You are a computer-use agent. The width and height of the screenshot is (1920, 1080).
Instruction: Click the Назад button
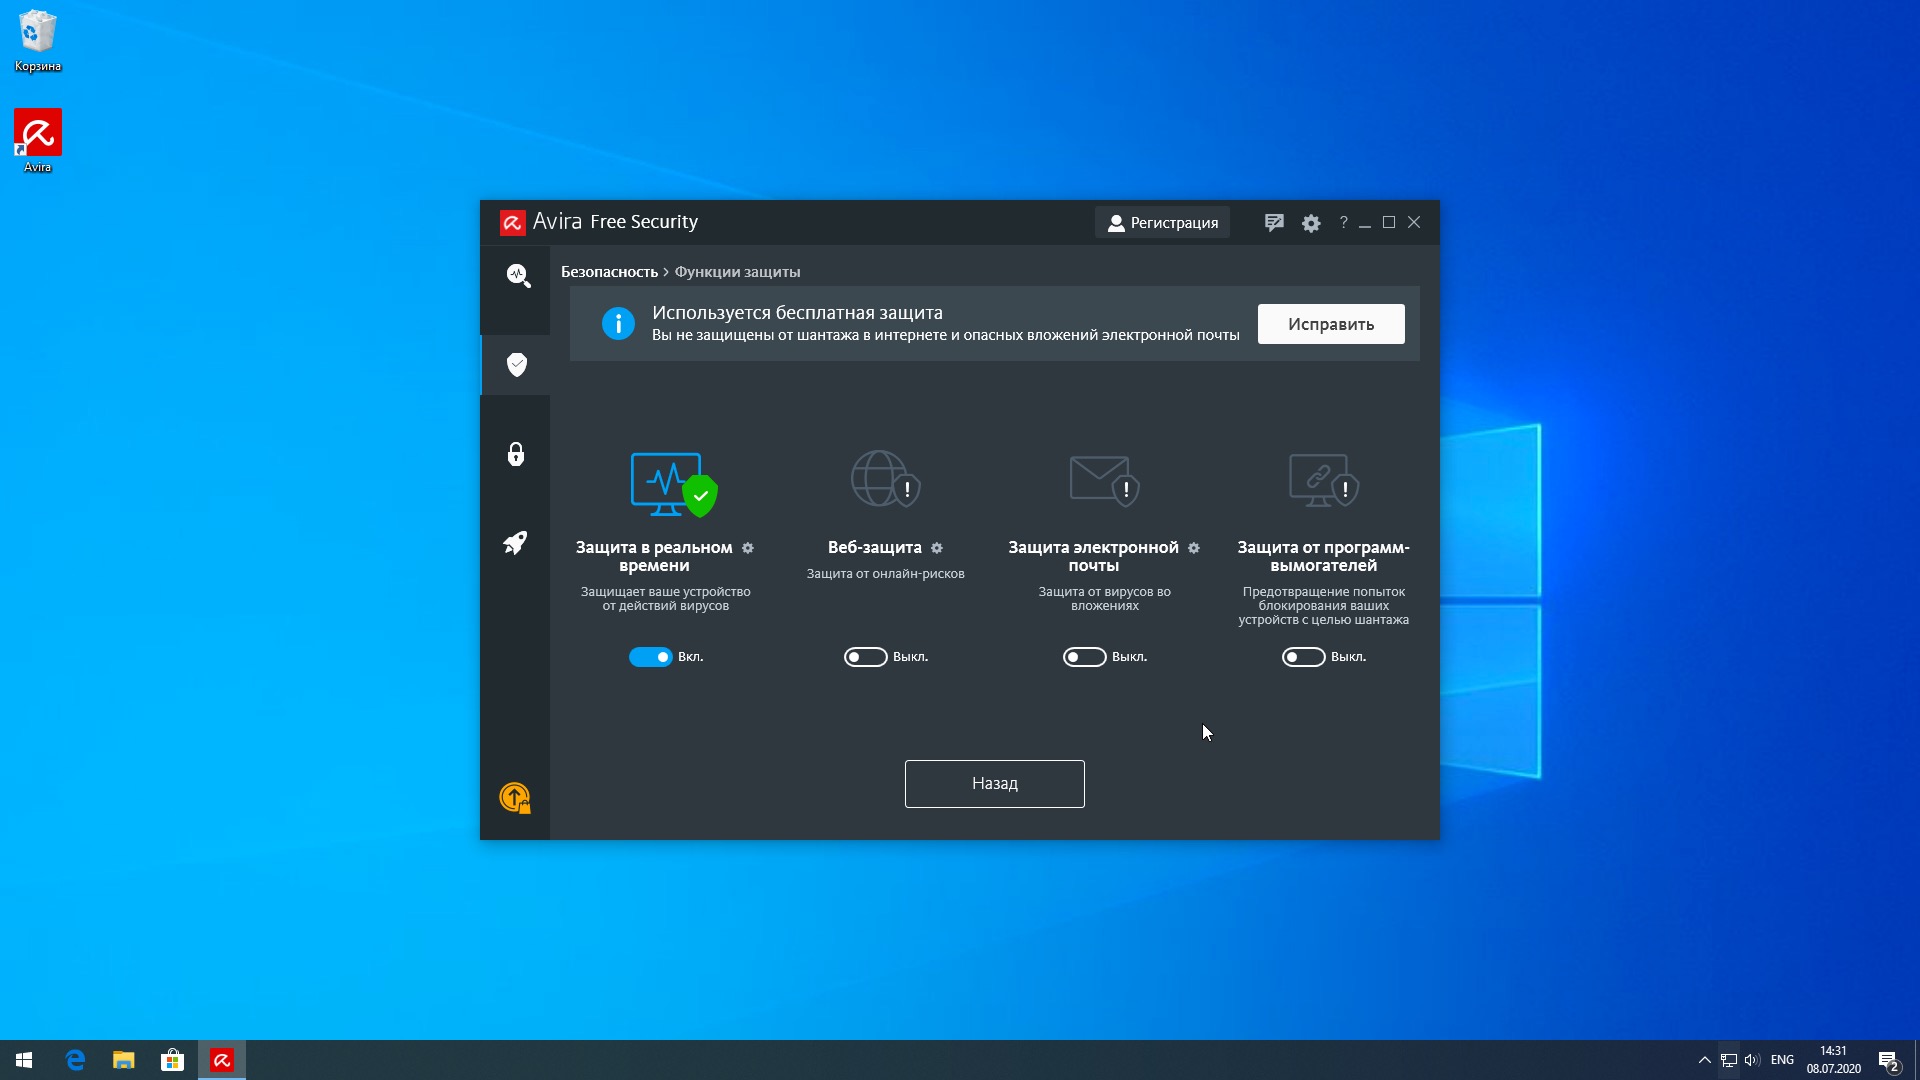[x=995, y=784]
